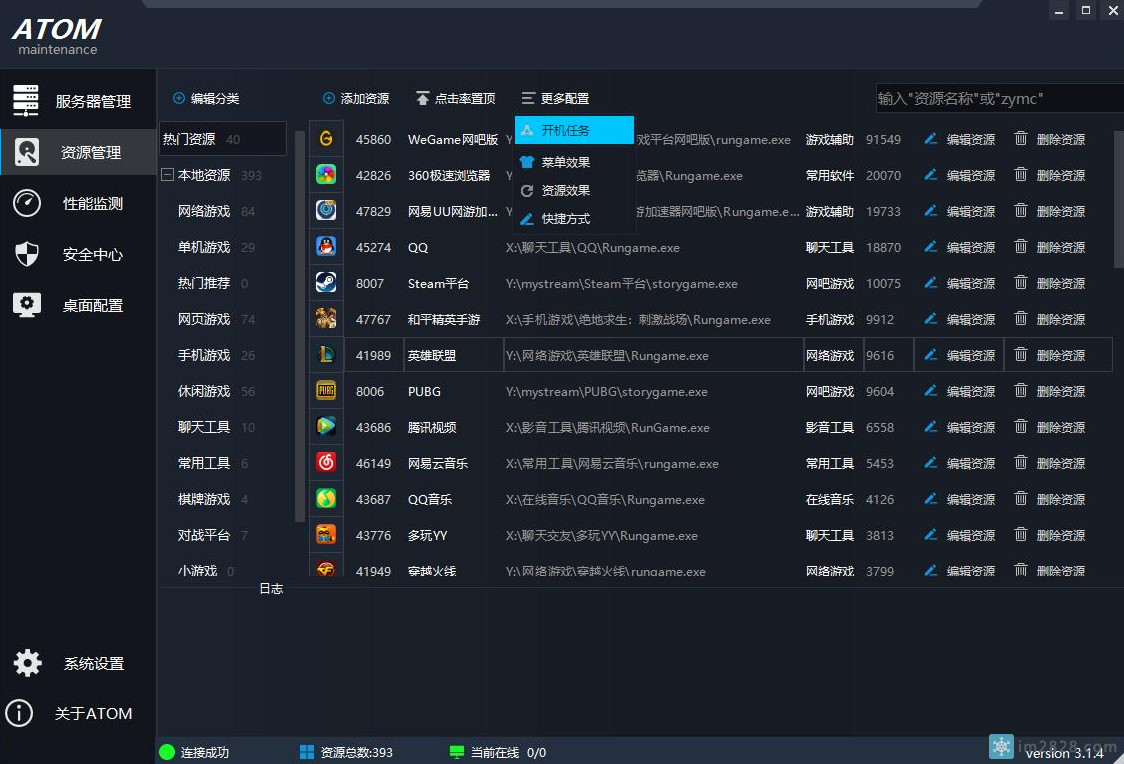
Task: Open the 更多配置 dropdown
Action: pos(556,98)
